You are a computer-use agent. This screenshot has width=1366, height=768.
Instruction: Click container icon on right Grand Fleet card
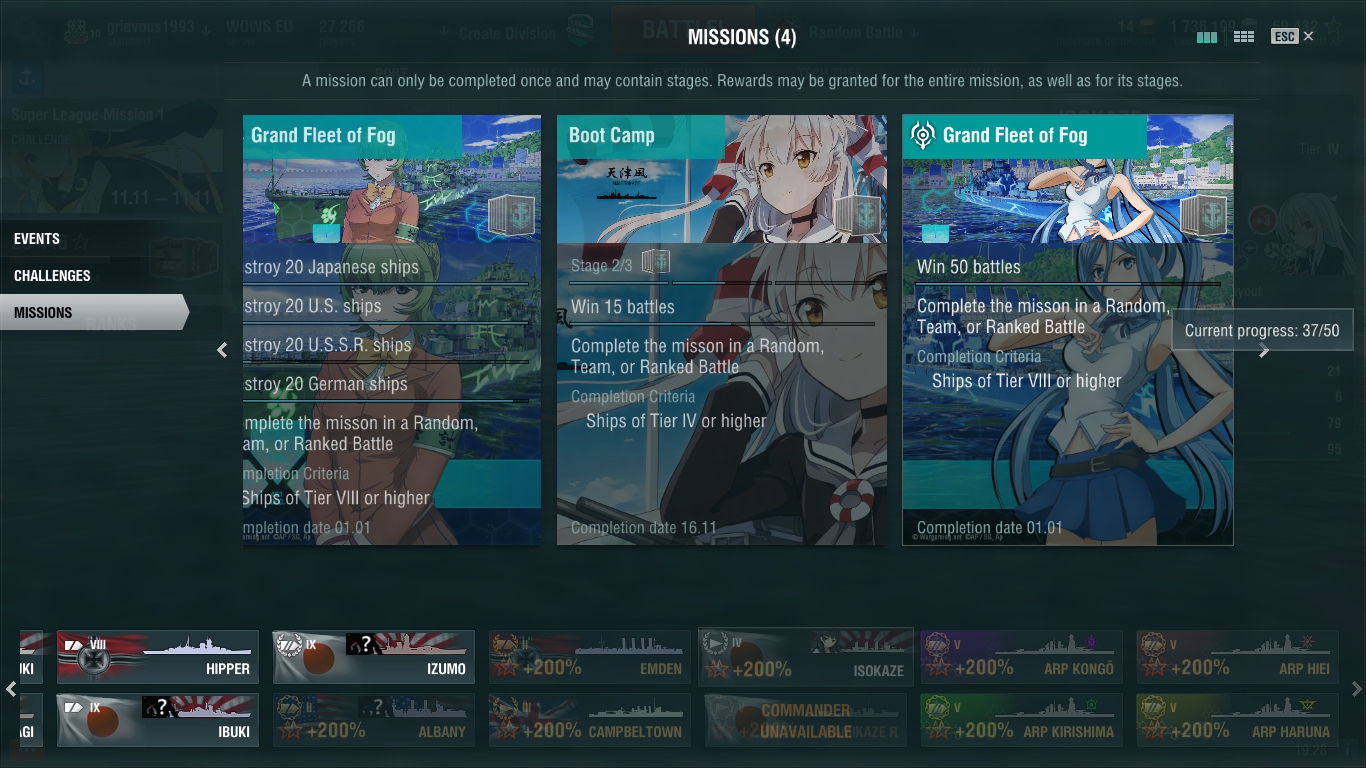click(1201, 215)
